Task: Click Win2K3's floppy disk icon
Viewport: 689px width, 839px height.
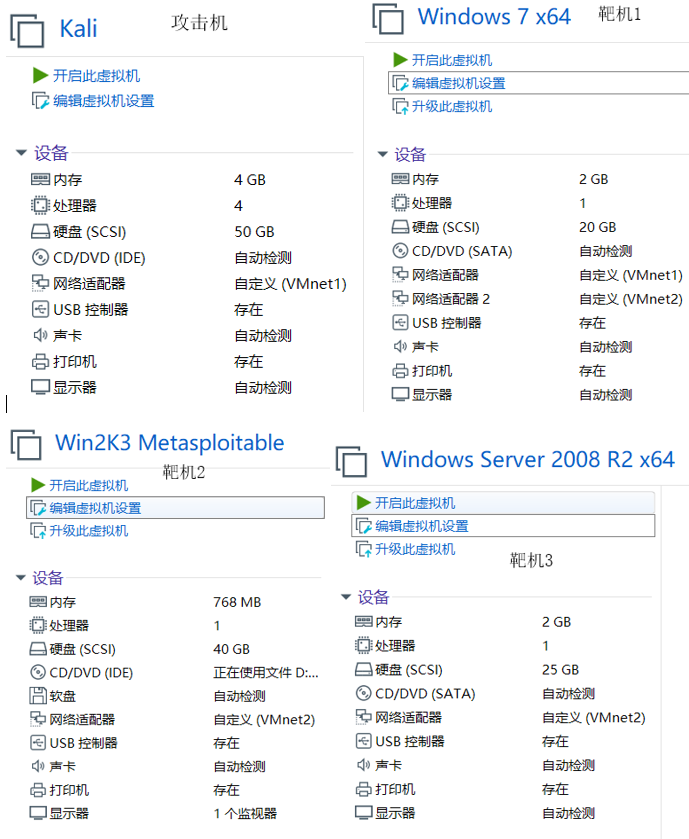Action: coord(37,696)
